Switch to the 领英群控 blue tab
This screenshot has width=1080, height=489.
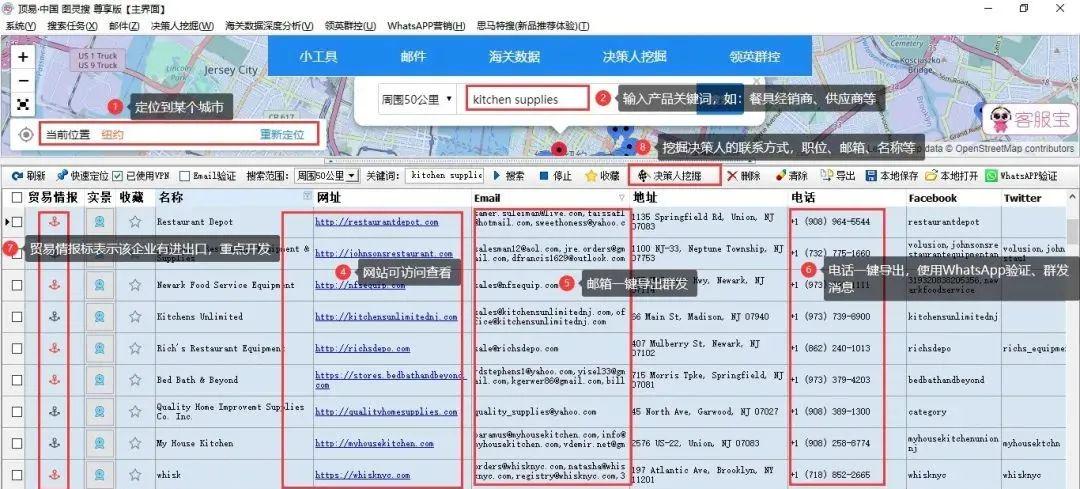tap(755, 56)
